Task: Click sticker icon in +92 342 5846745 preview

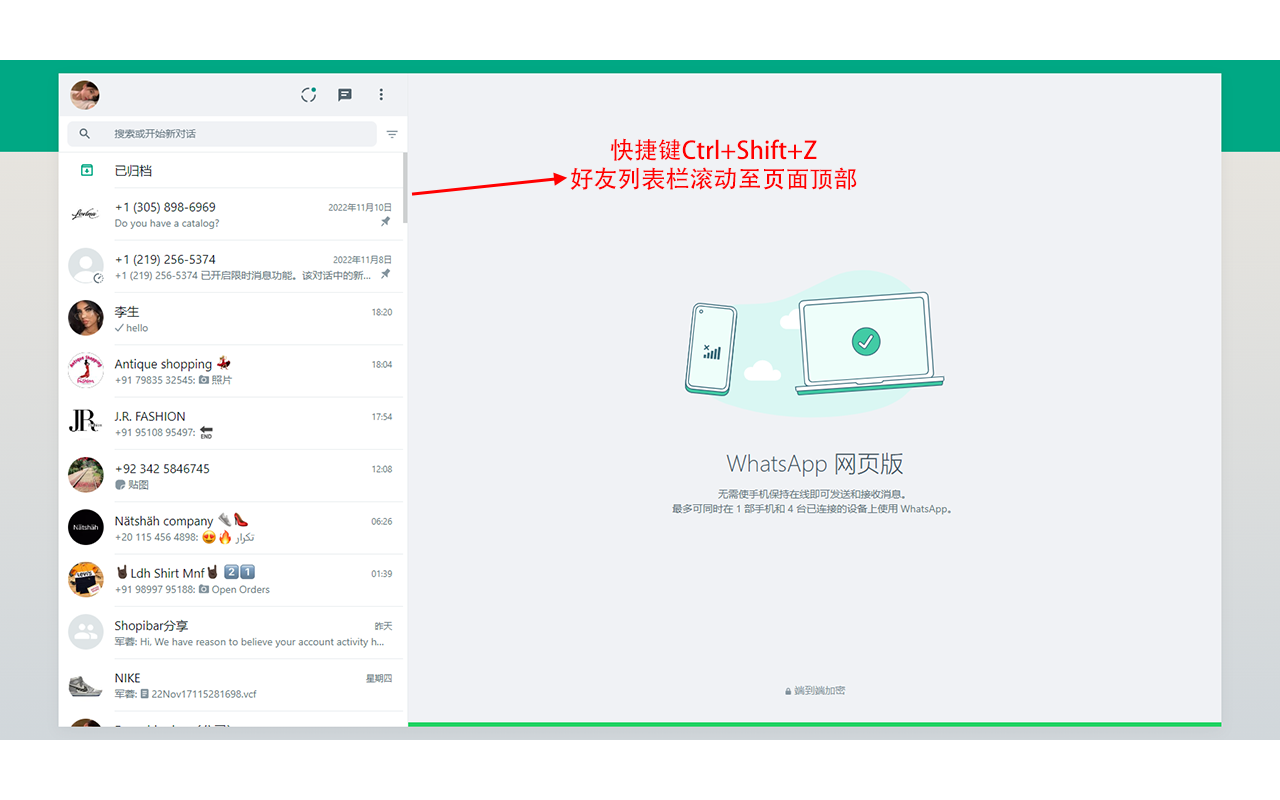Action: tap(120, 485)
